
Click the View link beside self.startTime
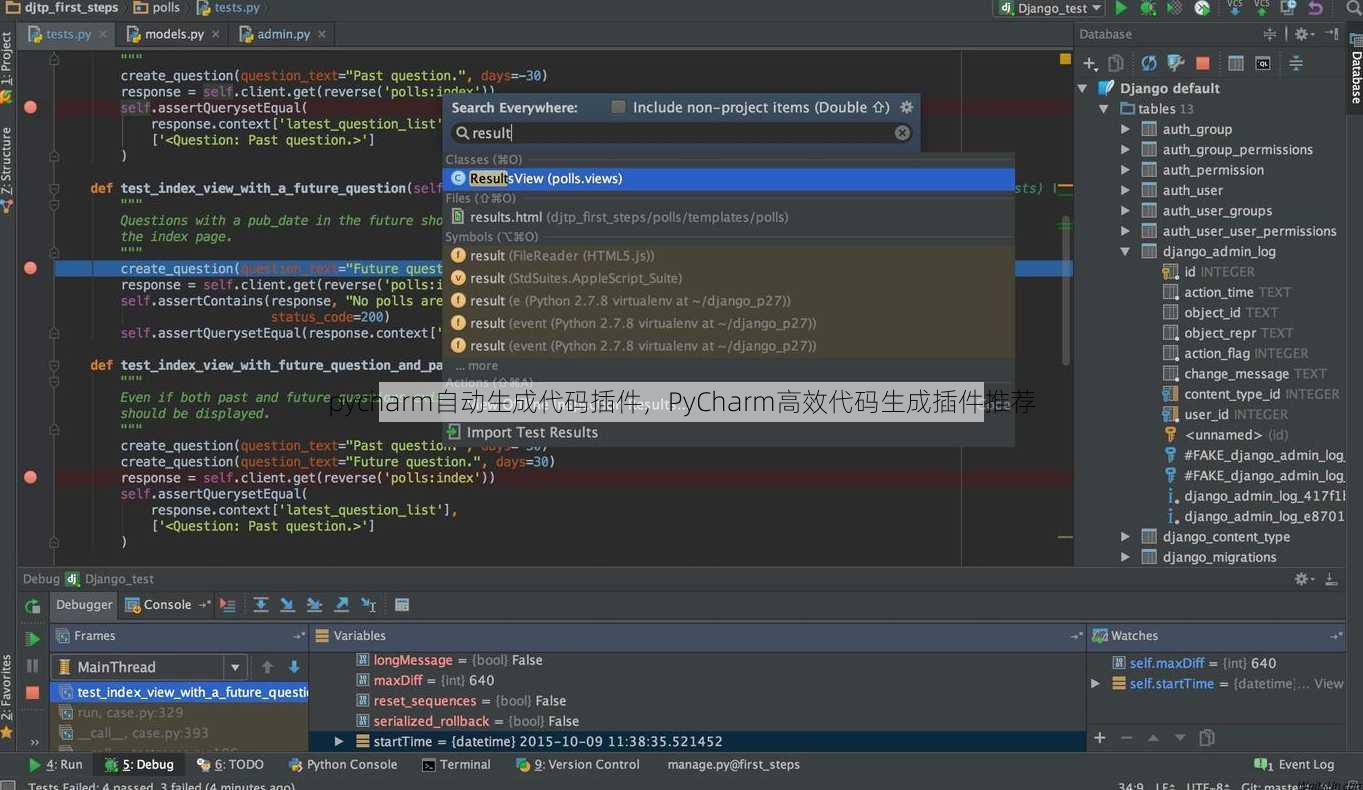(x=1328, y=684)
